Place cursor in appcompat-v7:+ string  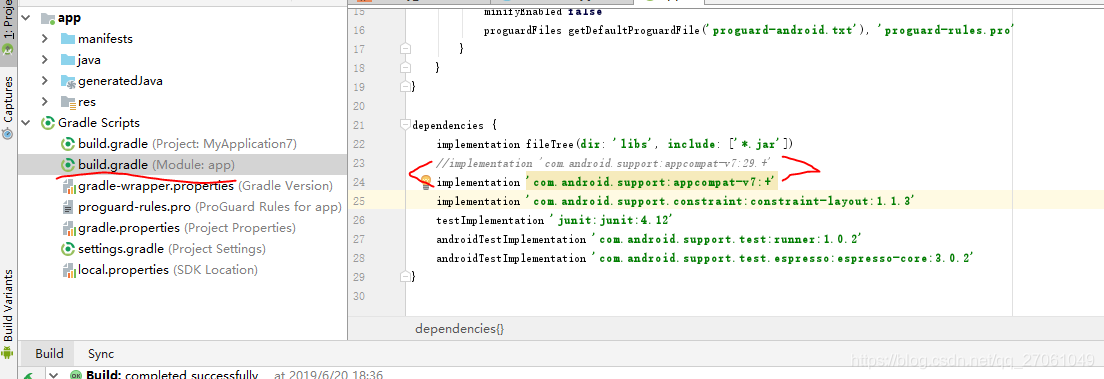click(653, 182)
